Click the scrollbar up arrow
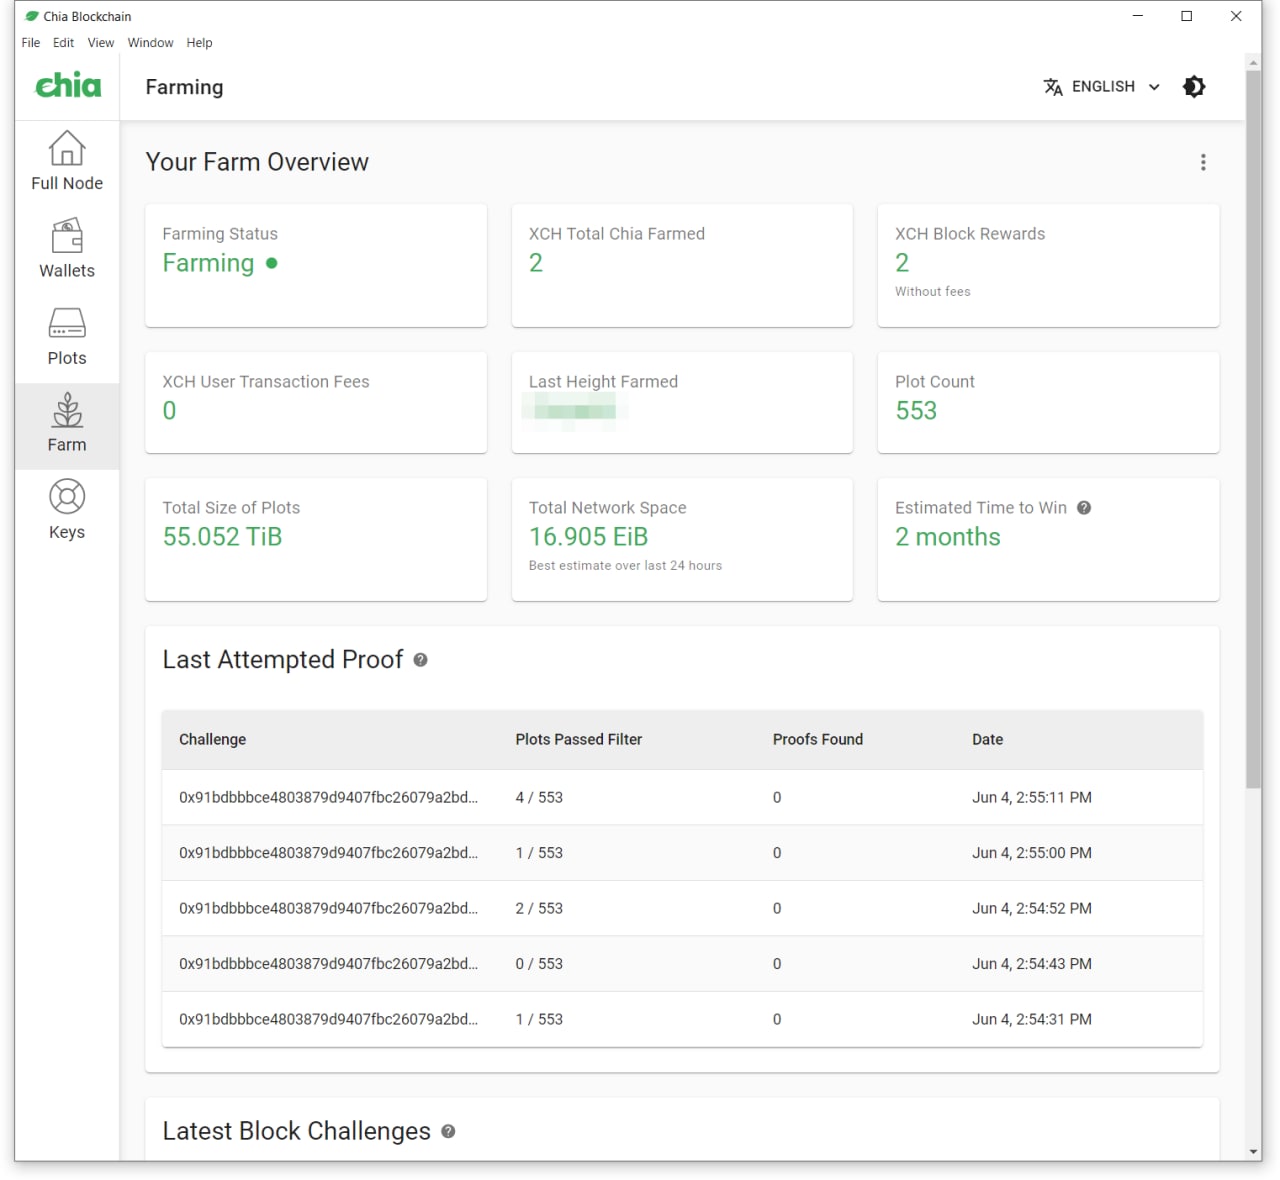The width and height of the screenshot is (1280, 1180). pos(1253,62)
